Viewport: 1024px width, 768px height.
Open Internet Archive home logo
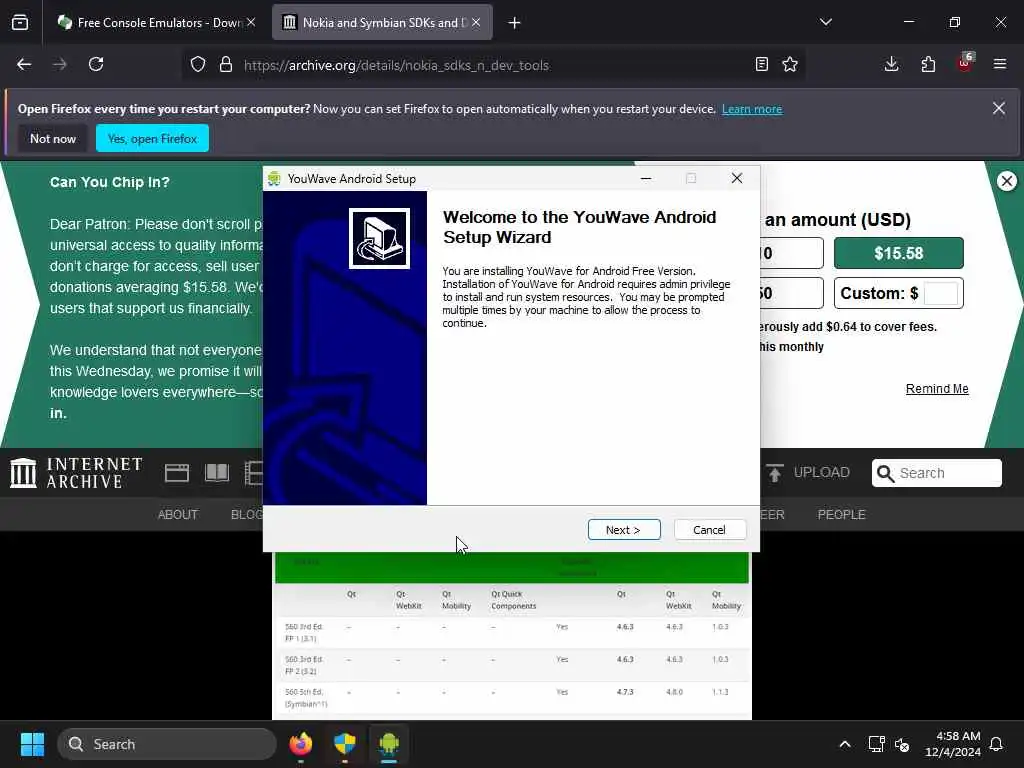(x=76, y=473)
